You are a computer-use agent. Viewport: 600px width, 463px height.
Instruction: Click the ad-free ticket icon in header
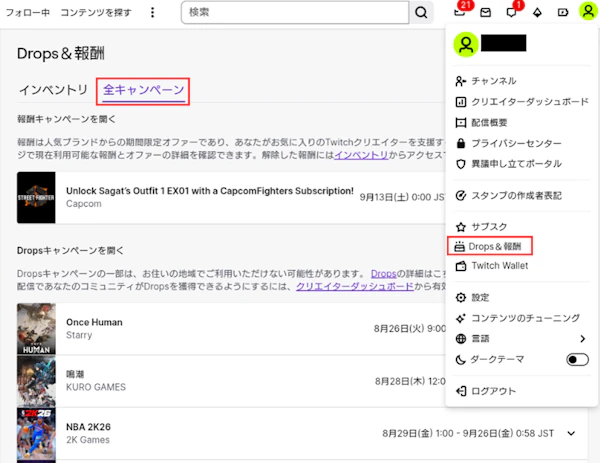[x=563, y=13]
